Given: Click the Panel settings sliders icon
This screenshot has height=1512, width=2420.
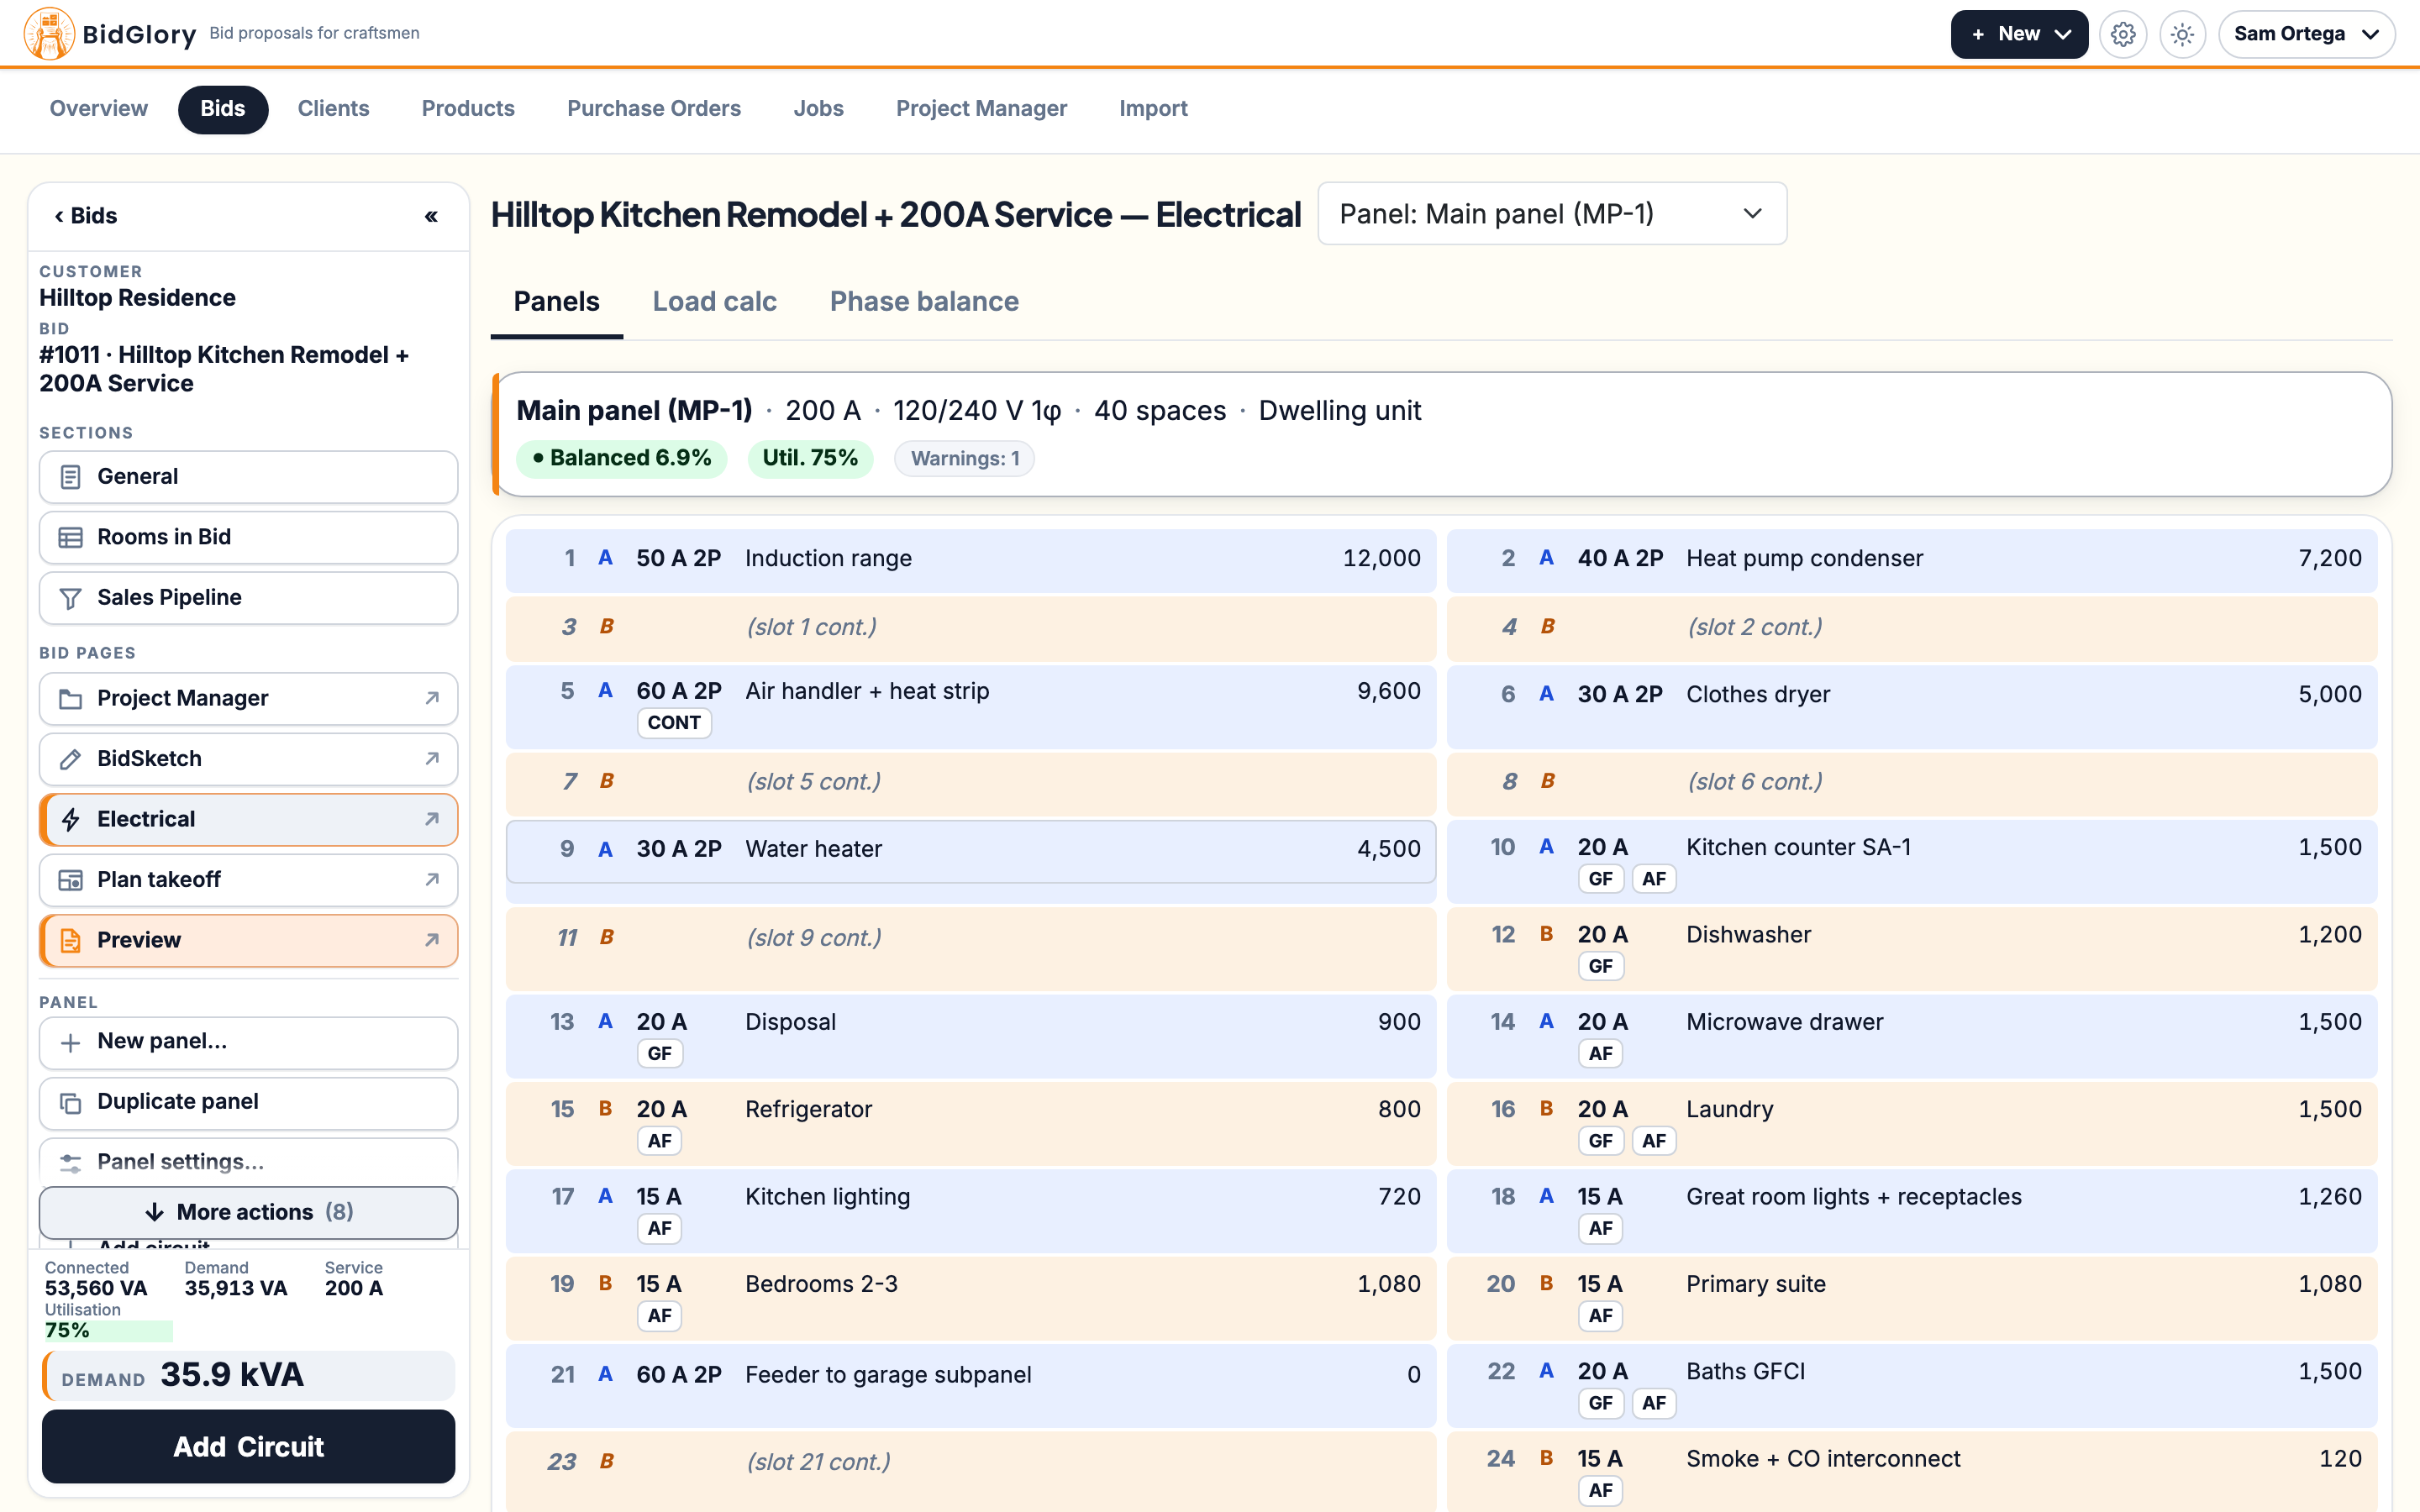Looking at the screenshot, I should 70,1162.
